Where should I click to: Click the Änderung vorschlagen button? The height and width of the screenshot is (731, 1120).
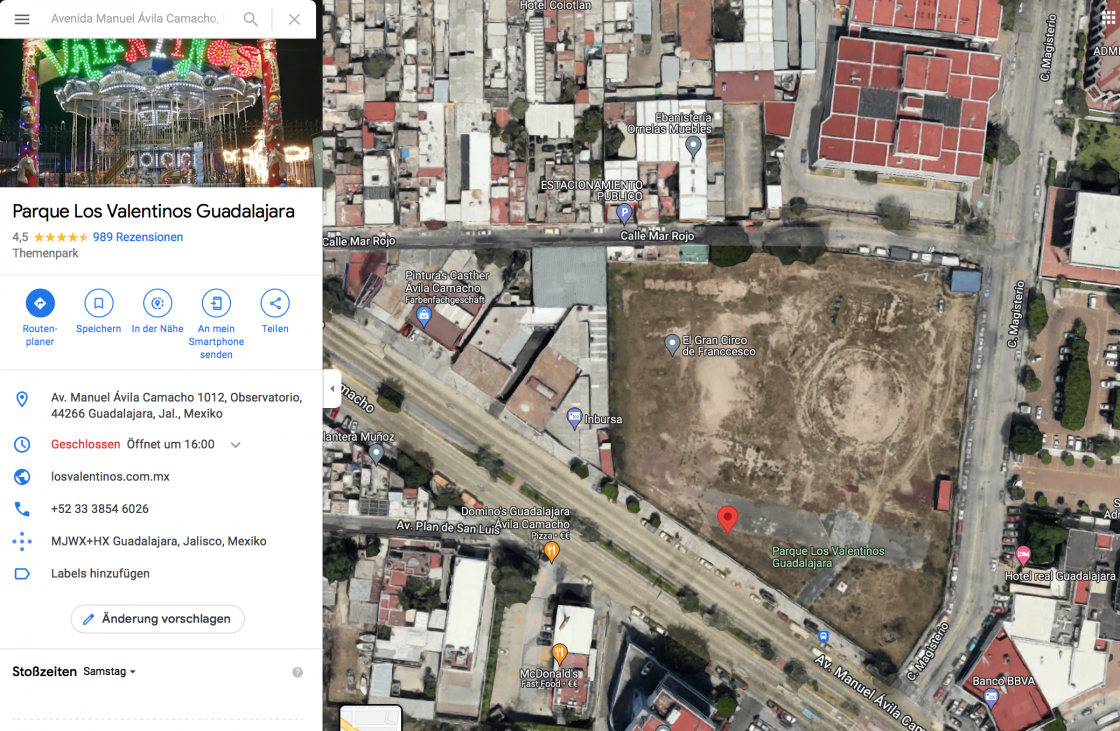pos(158,619)
